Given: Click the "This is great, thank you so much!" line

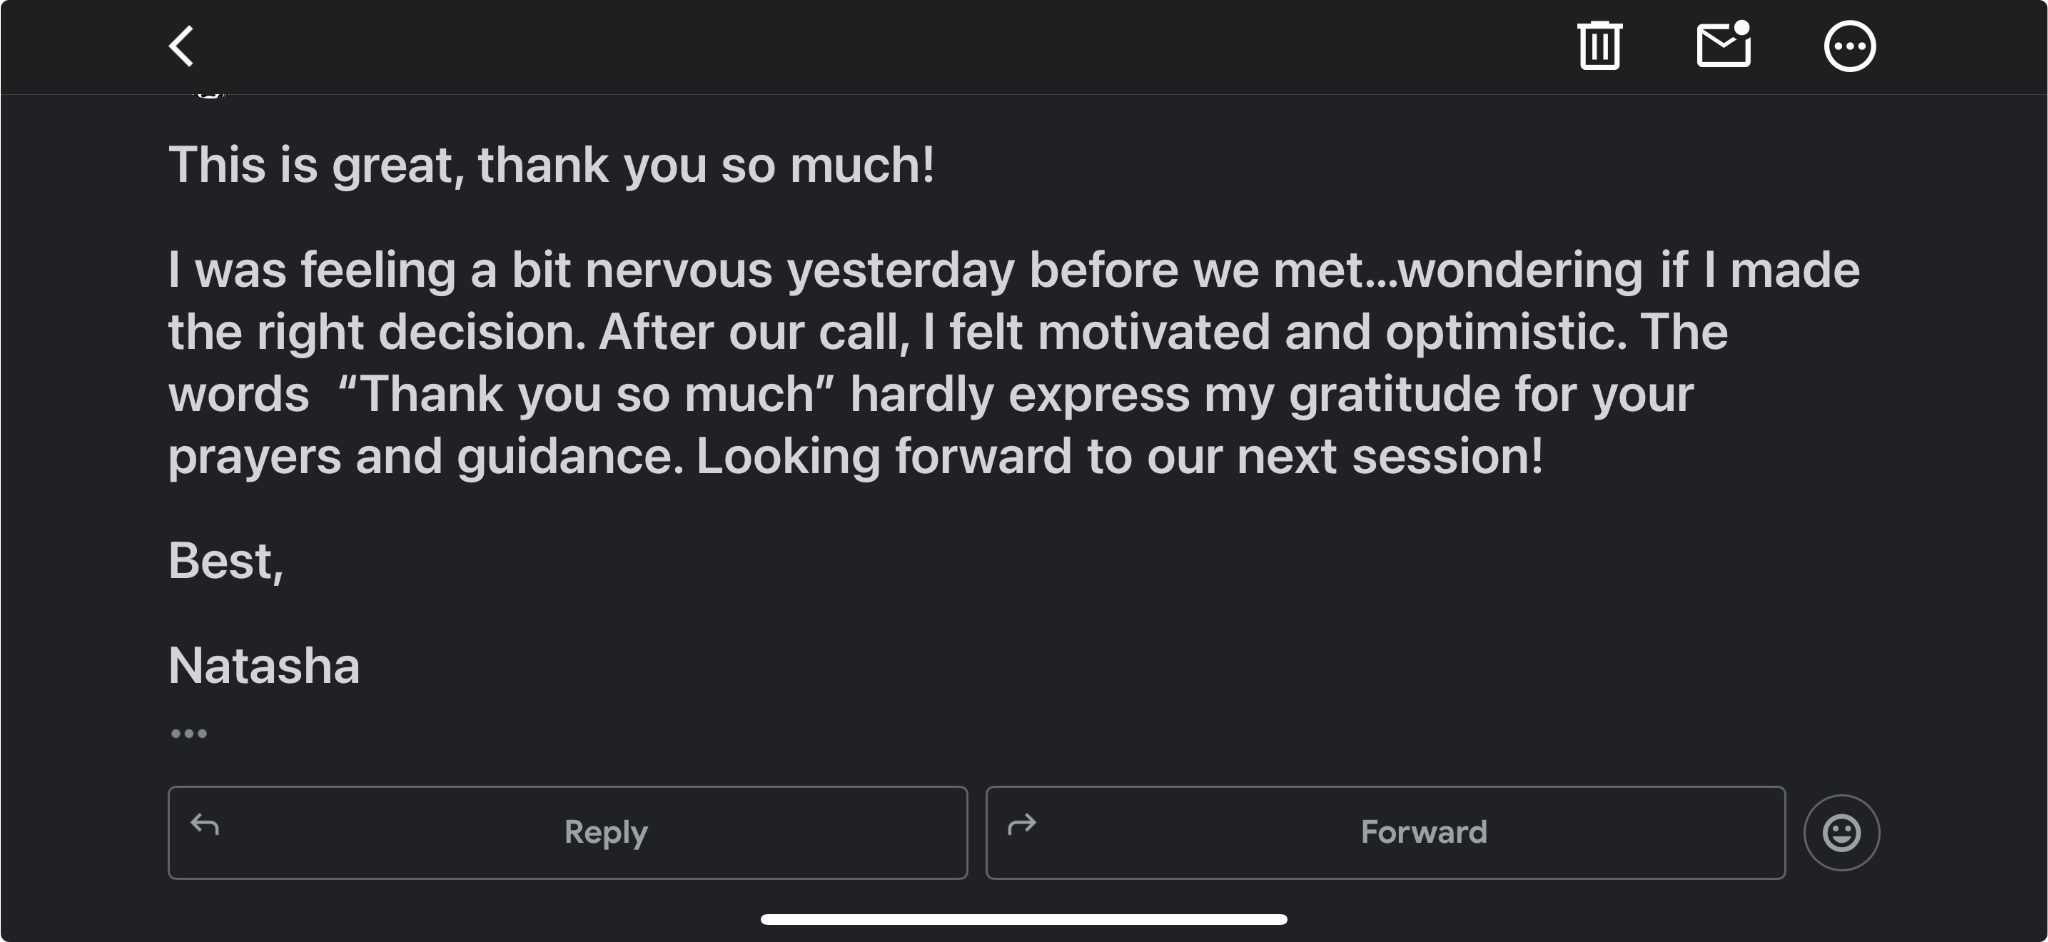Looking at the screenshot, I should pos(551,165).
